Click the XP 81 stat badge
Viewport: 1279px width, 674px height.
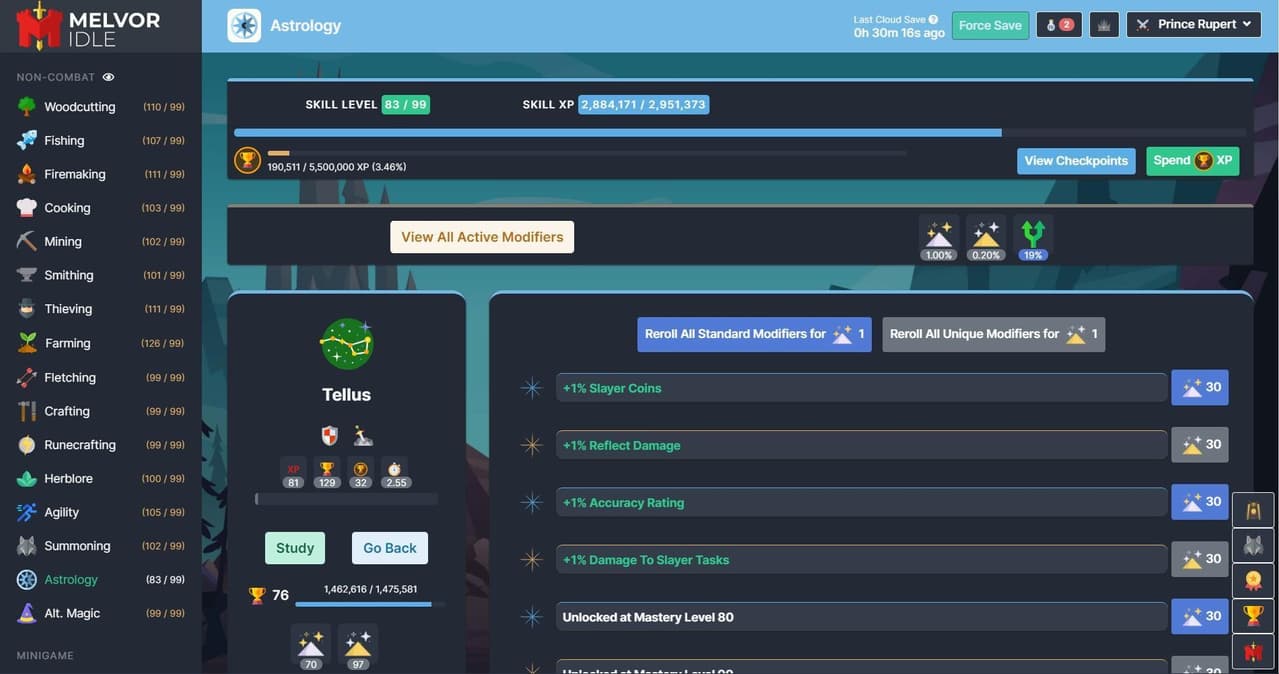click(293, 473)
